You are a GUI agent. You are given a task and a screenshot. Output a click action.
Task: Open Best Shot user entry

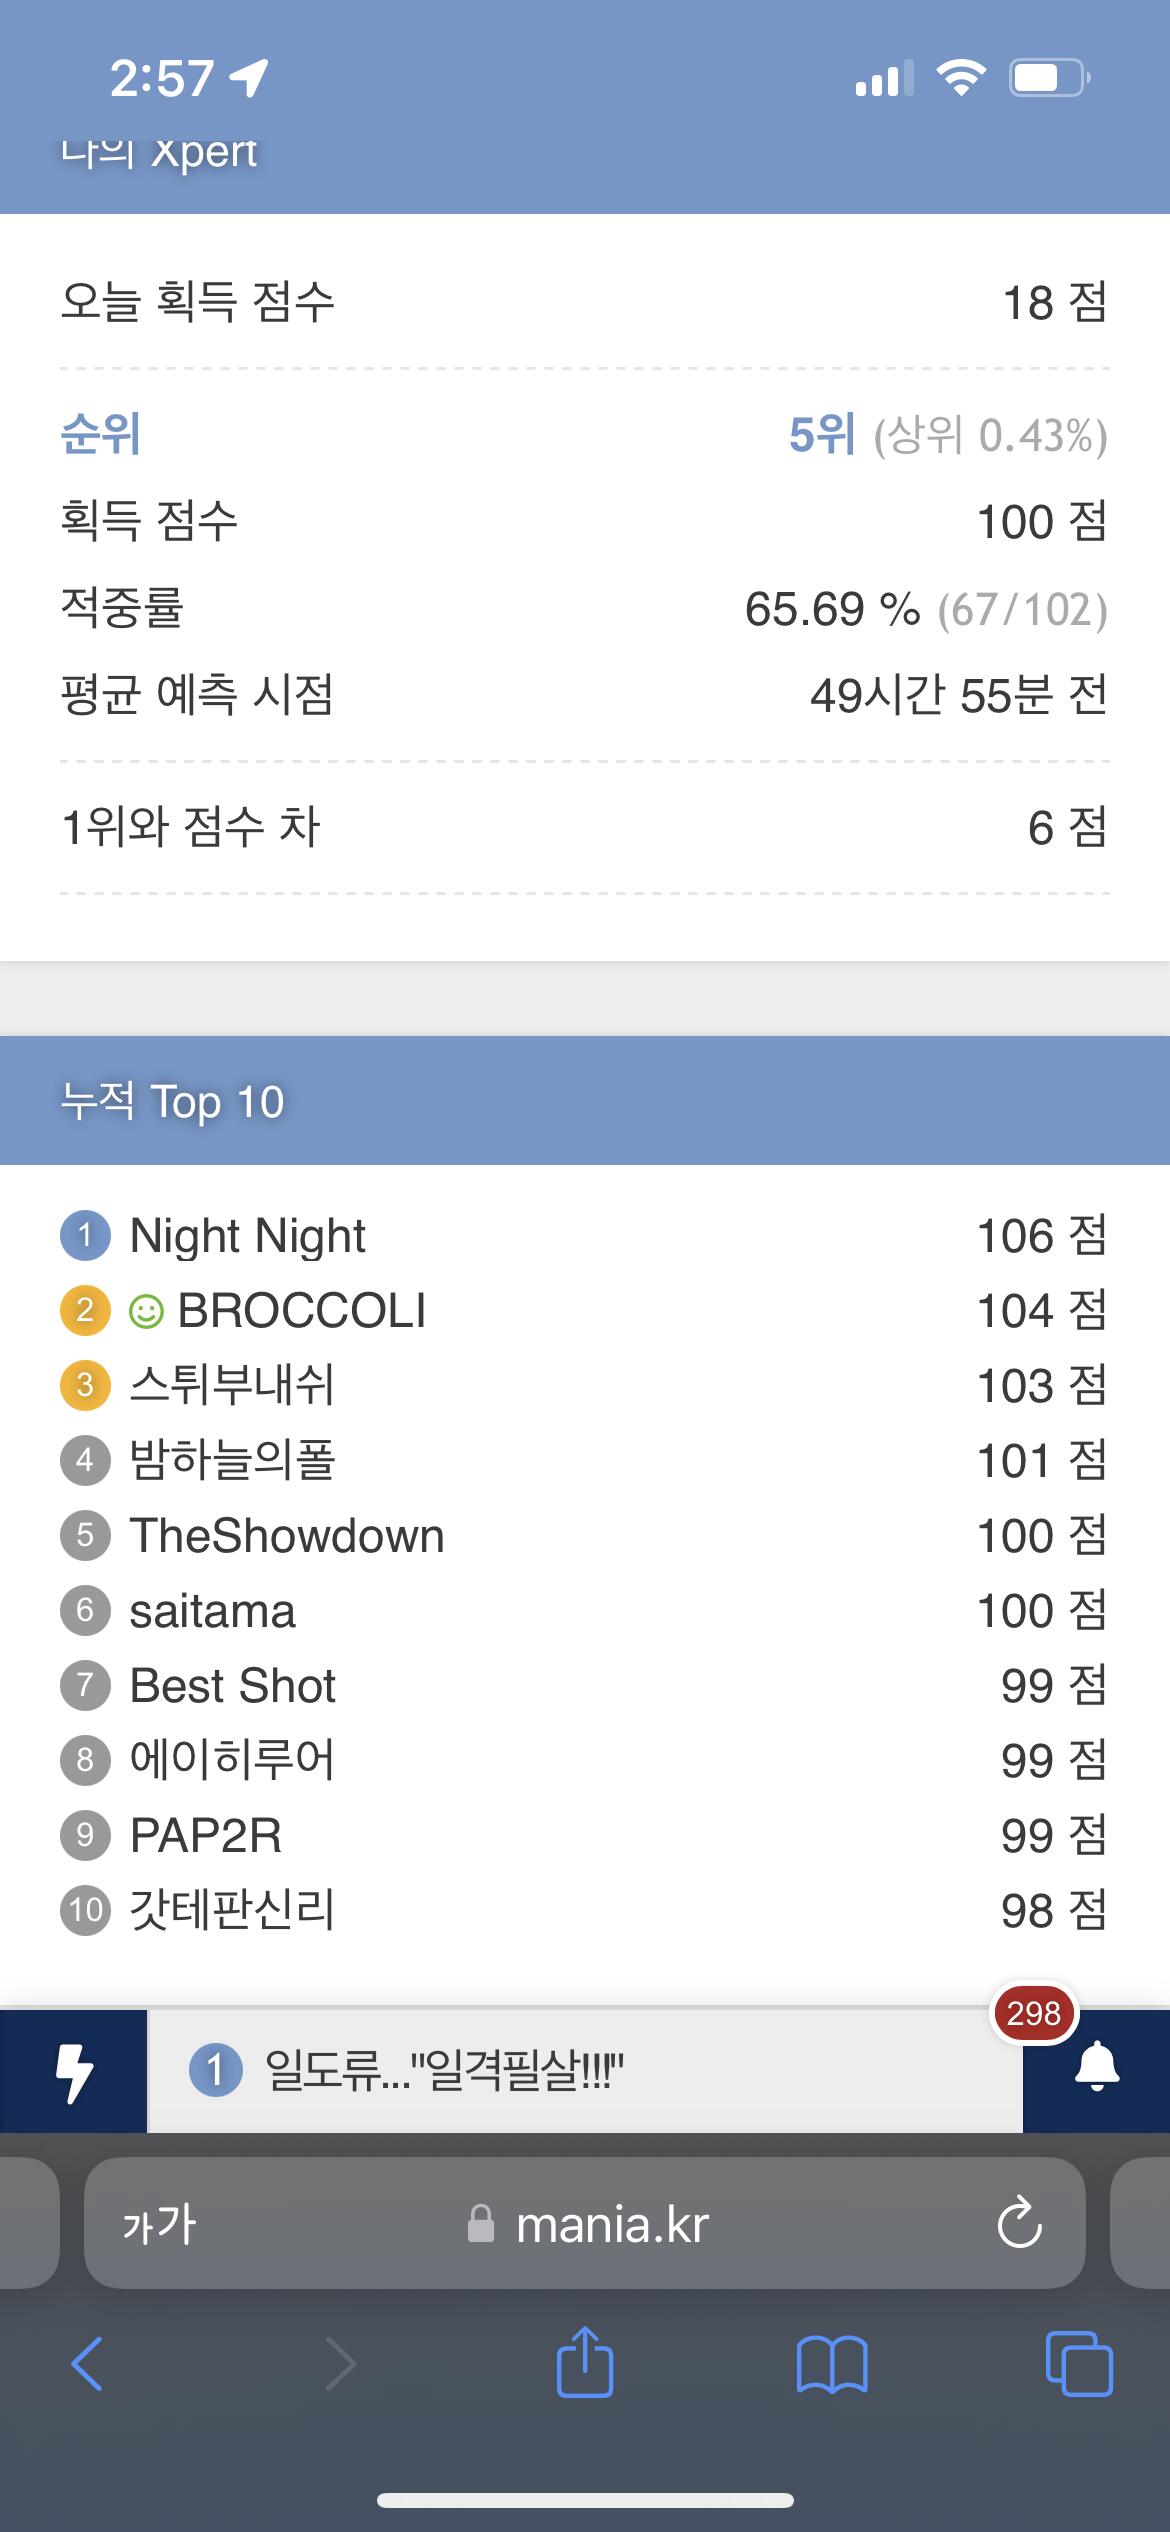232,1686
